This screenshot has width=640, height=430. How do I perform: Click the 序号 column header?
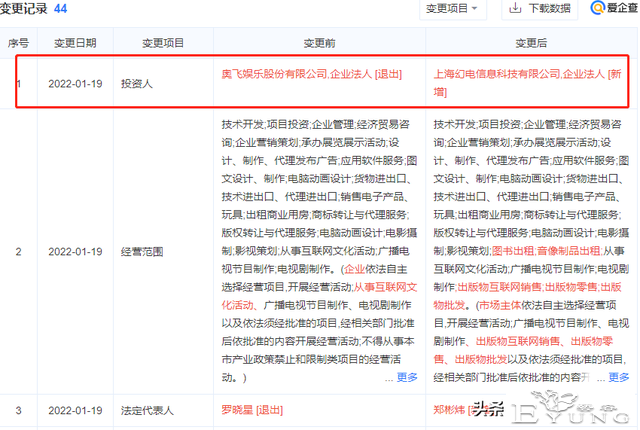pos(18,43)
